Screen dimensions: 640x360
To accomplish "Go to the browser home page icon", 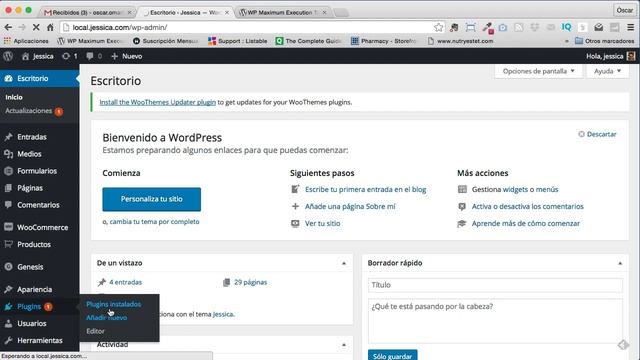I will tap(50, 27).
